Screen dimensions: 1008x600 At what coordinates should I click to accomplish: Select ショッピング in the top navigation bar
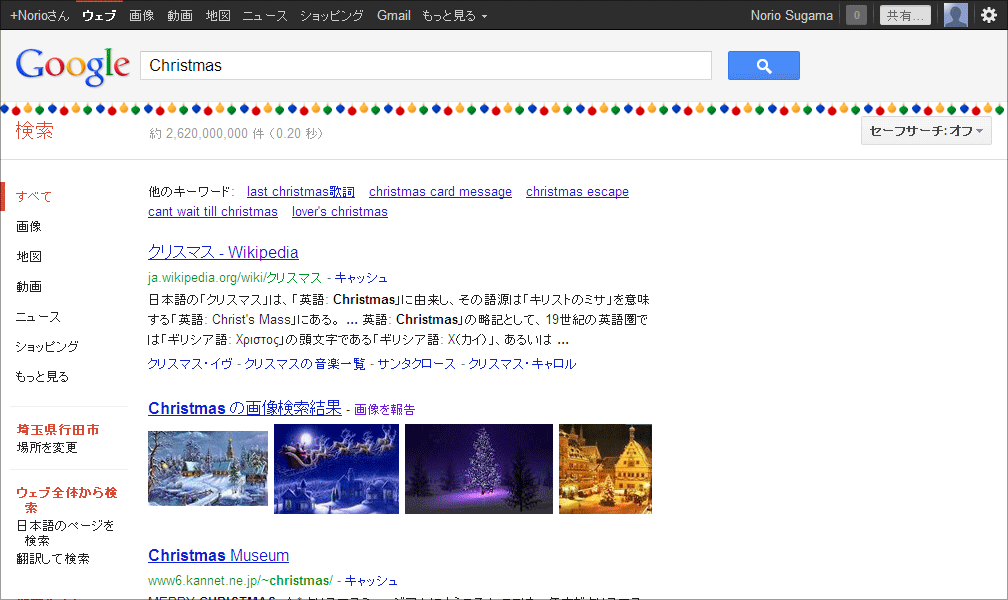click(x=332, y=15)
